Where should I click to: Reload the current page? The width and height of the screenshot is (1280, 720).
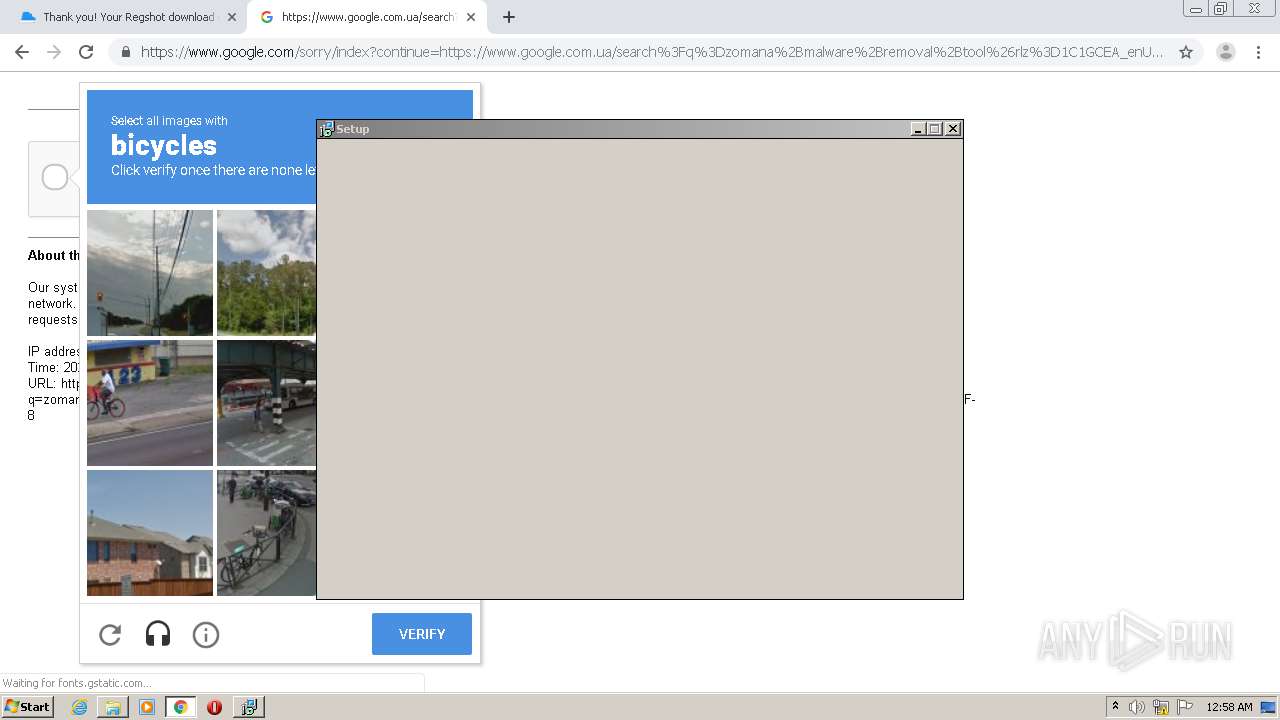click(x=86, y=52)
